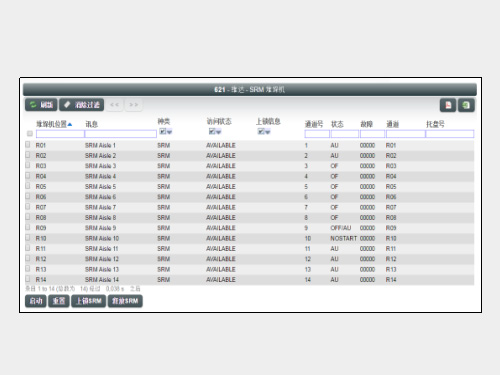500x375 pixels.
Task: Toggle the select-all header checkbox
Action: pyautogui.click(x=30, y=134)
